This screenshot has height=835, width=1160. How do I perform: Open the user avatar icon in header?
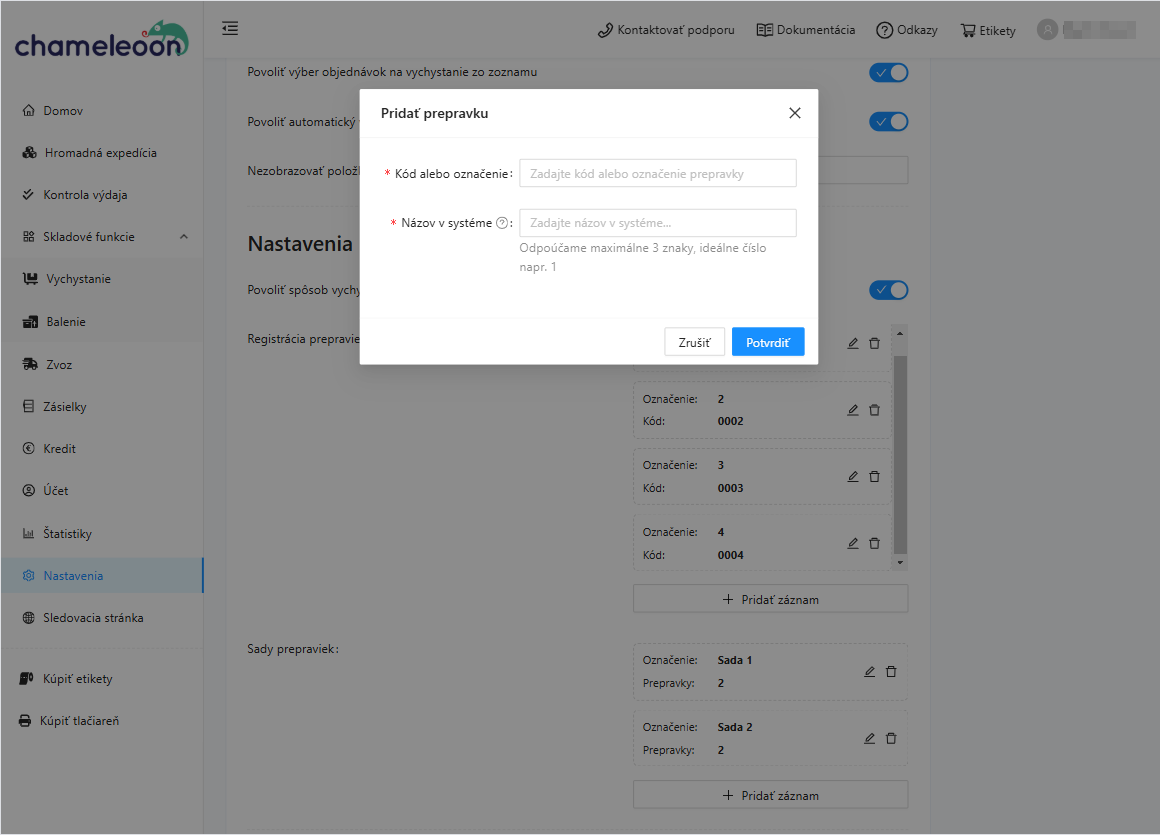pos(1047,30)
